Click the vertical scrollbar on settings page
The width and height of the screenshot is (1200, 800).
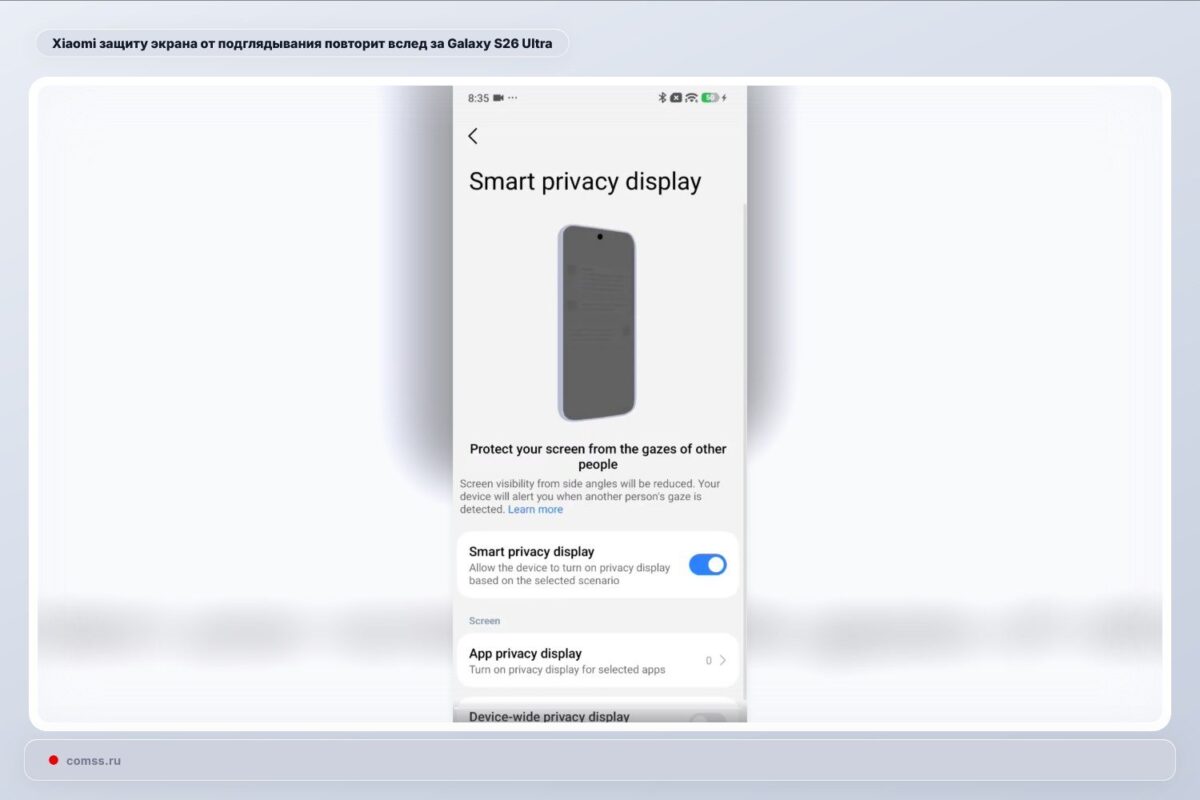pos(743,450)
